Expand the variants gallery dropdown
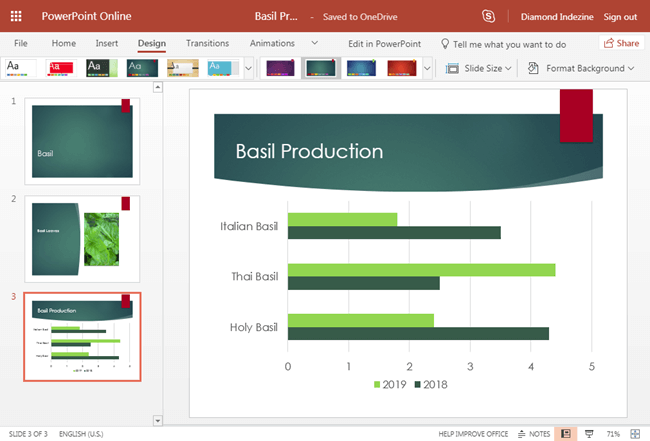Image resolution: width=650 pixels, height=441 pixels. click(x=427, y=68)
